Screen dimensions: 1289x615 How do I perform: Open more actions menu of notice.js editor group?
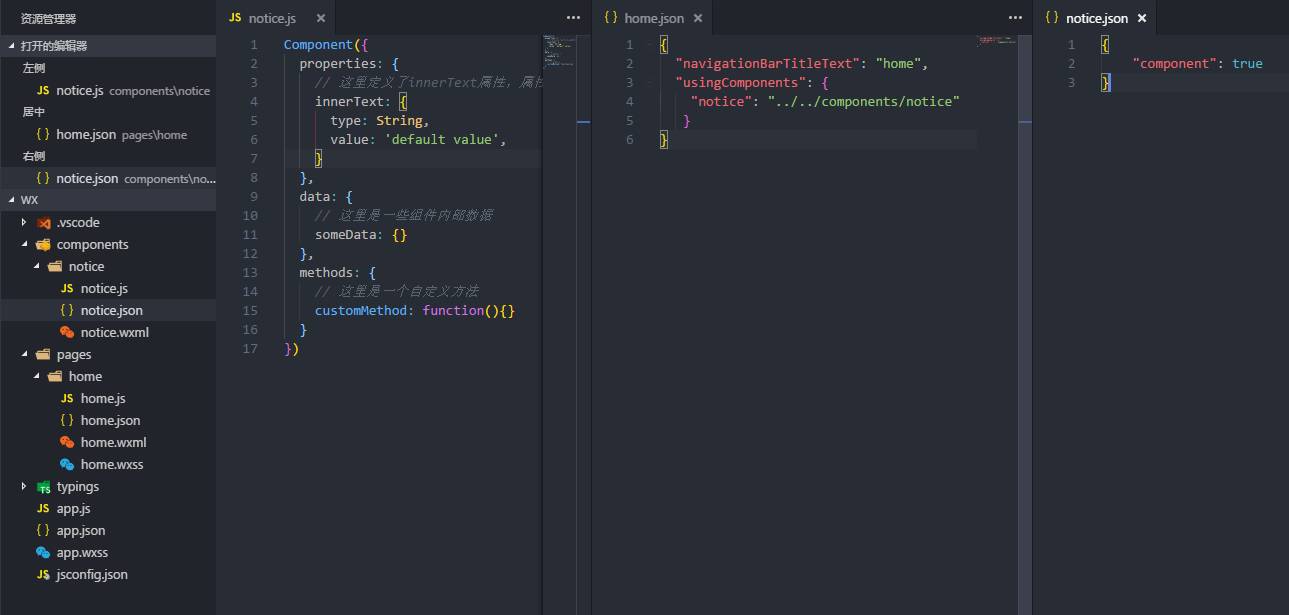pyautogui.click(x=573, y=18)
